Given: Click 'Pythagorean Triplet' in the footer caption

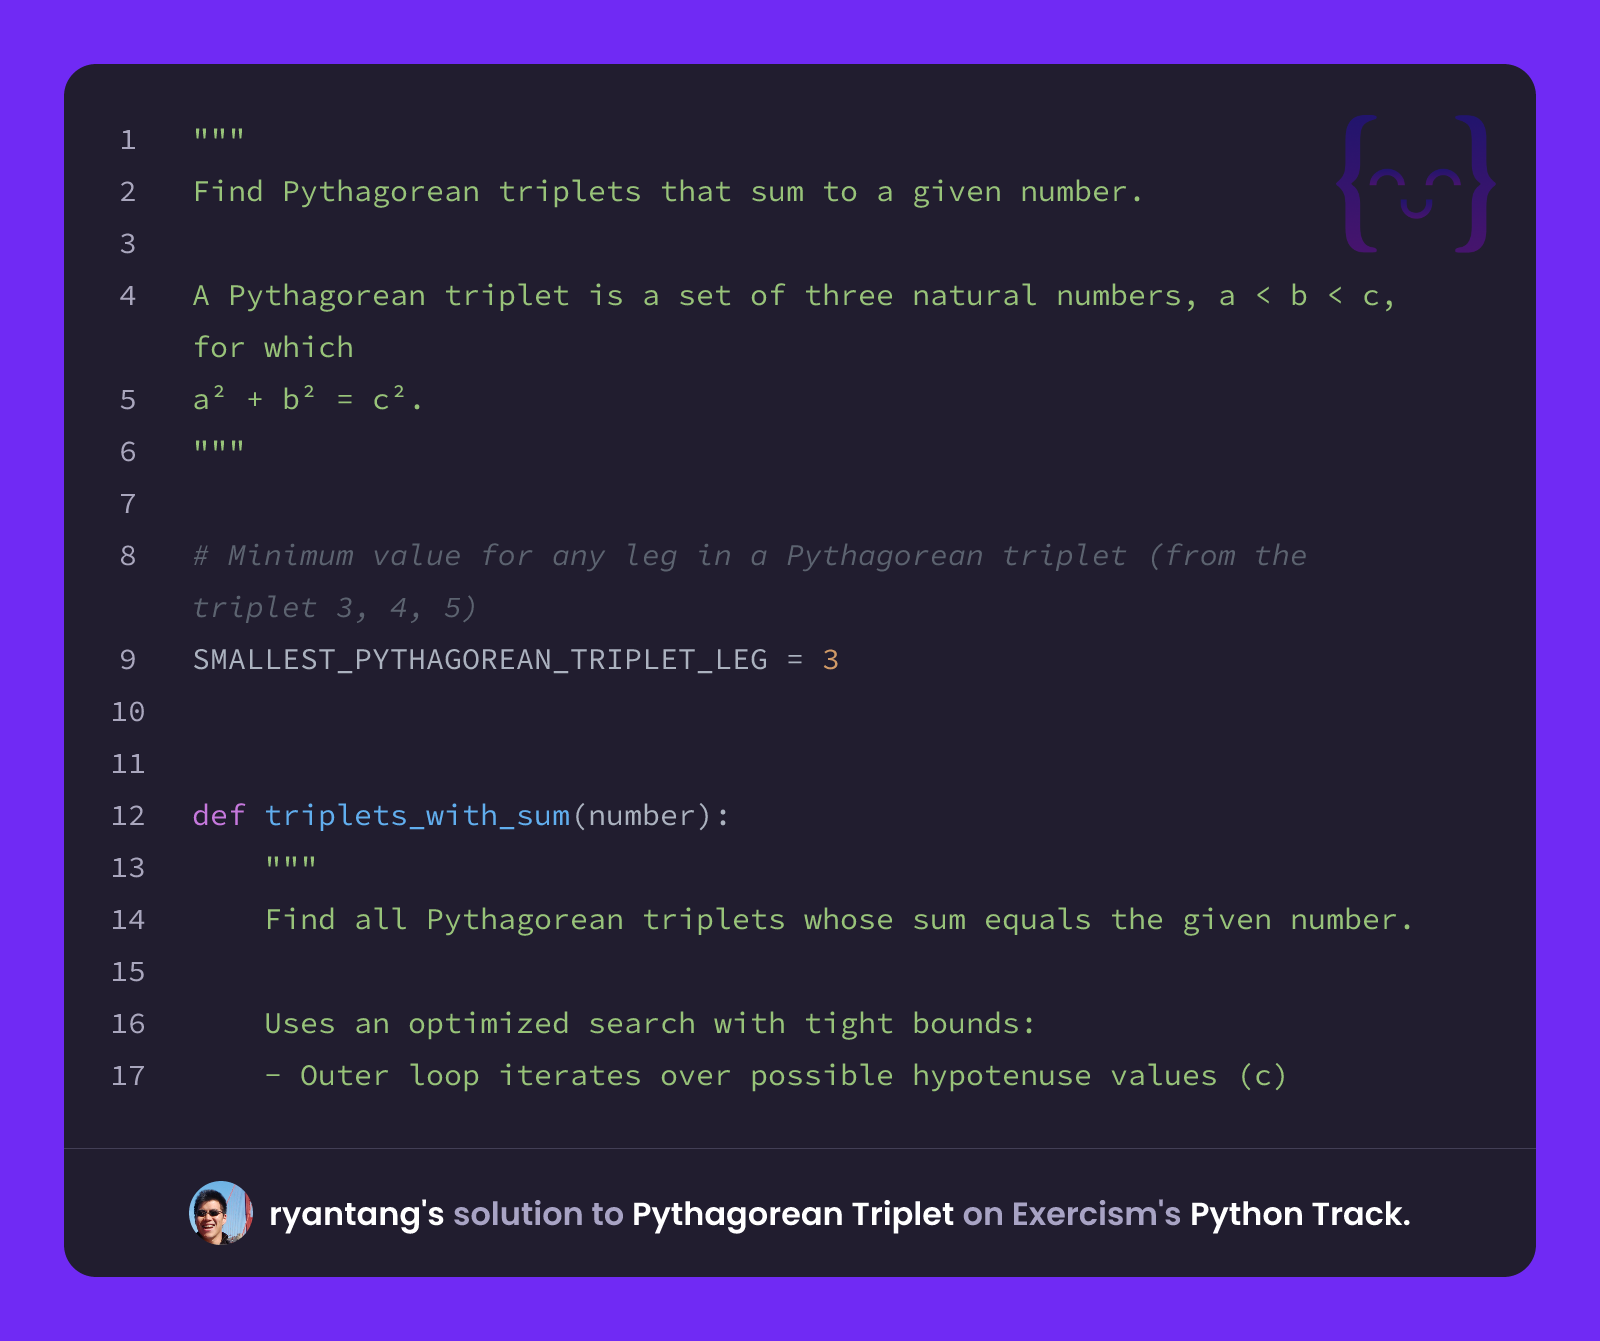Looking at the screenshot, I should tap(793, 1214).
